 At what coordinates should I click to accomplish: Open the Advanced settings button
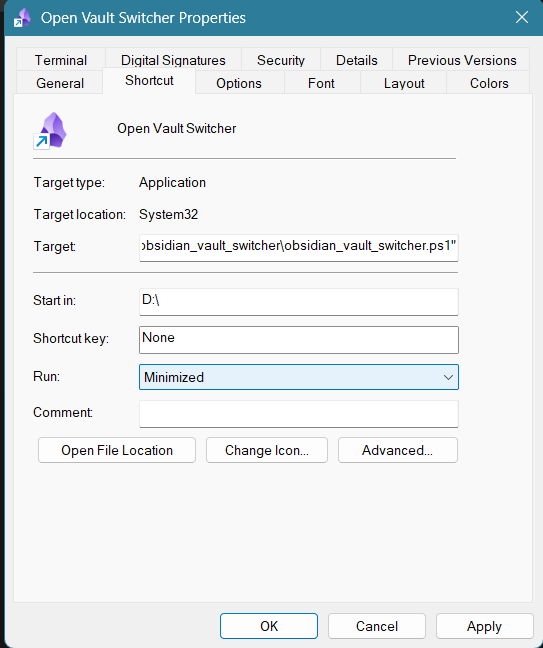398,450
